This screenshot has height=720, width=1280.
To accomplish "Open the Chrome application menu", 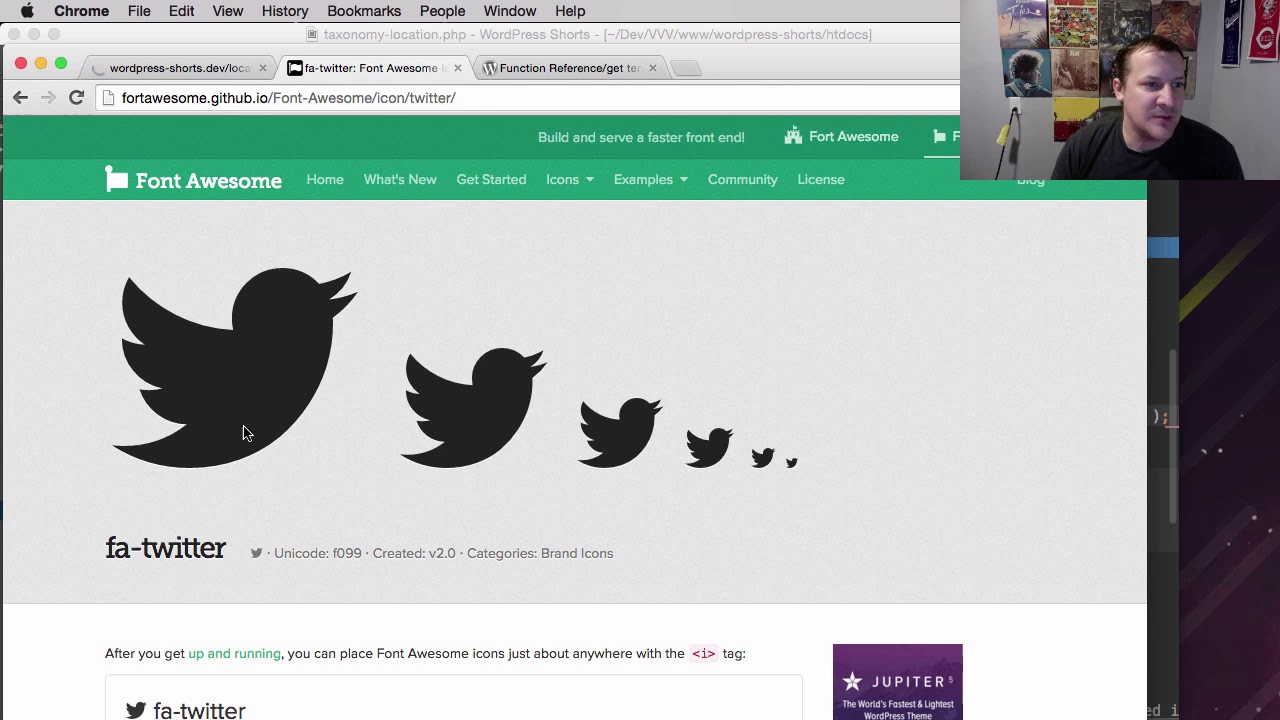I will coord(81,11).
